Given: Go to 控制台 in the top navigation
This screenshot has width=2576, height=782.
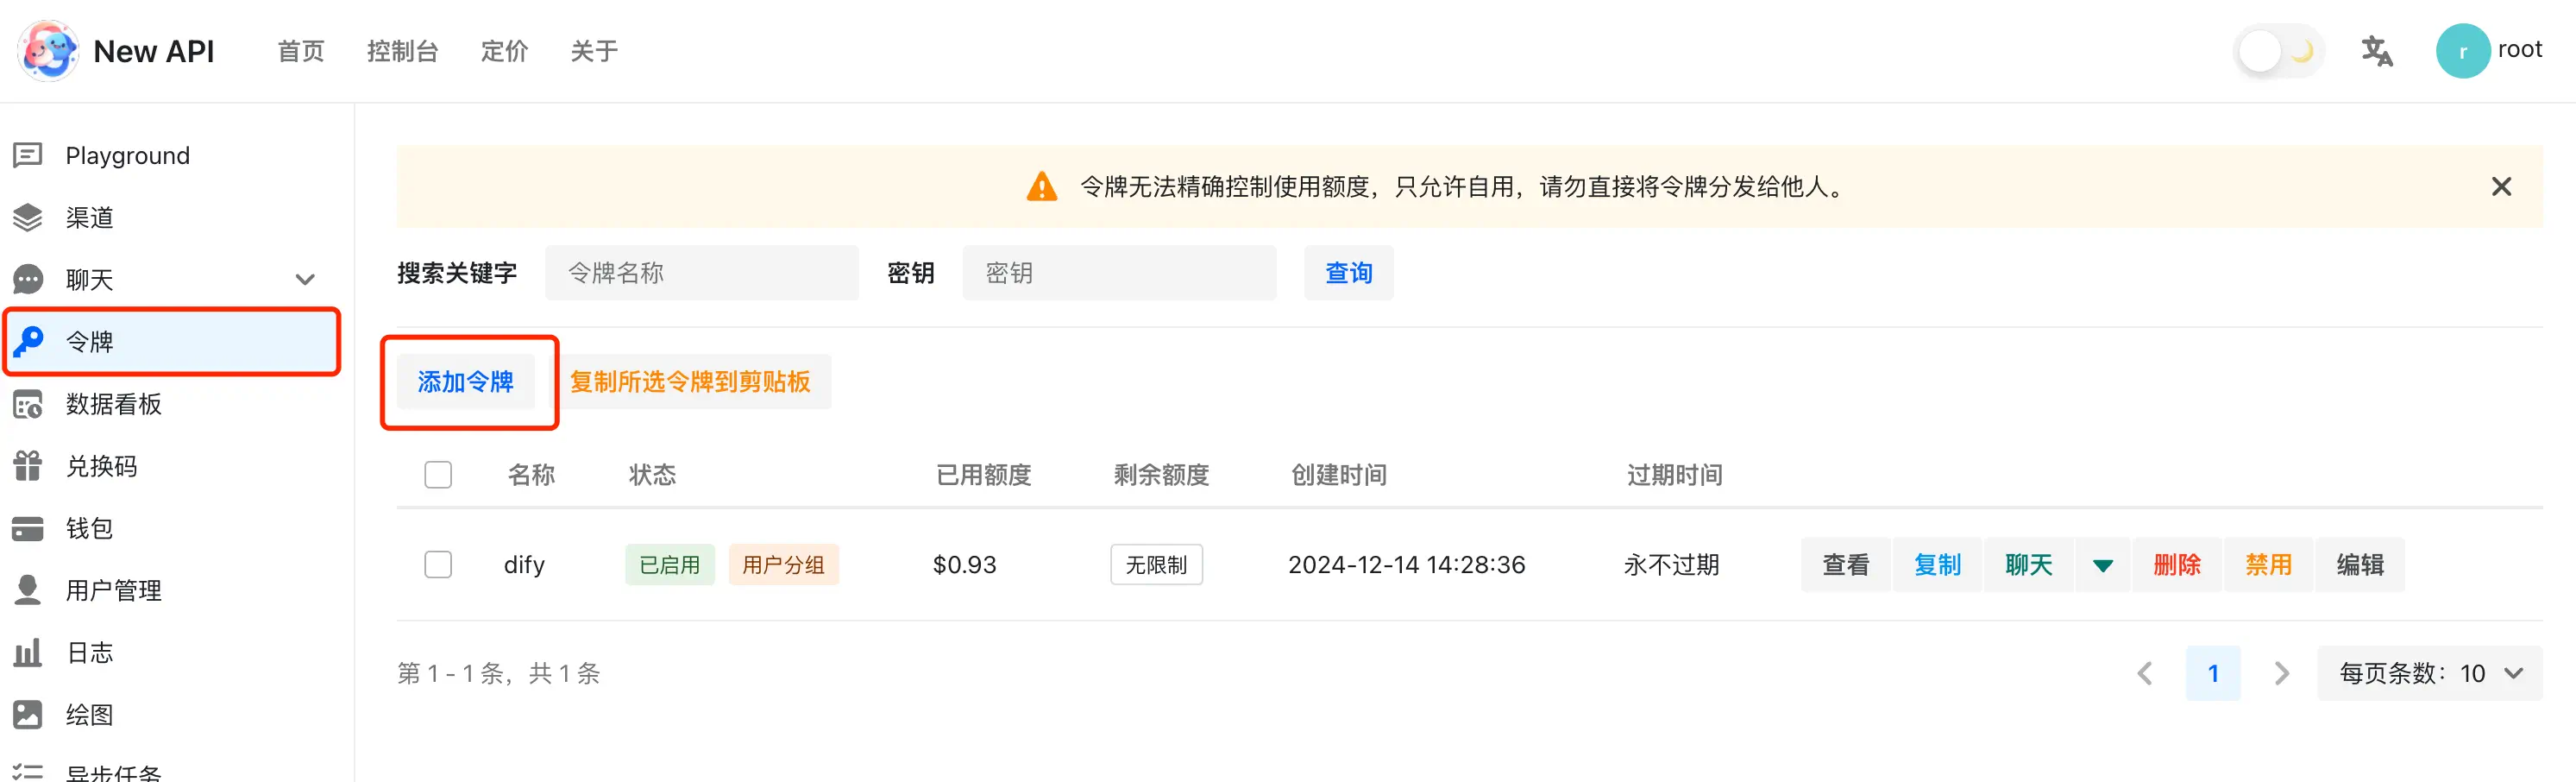Looking at the screenshot, I should [404, 51].
